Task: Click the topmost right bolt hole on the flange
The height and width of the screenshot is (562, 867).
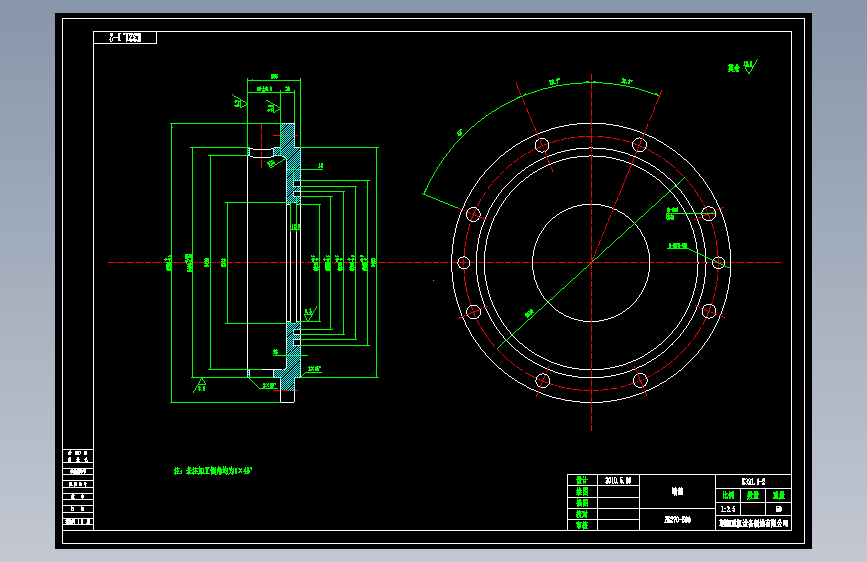Action: (640, 145)
